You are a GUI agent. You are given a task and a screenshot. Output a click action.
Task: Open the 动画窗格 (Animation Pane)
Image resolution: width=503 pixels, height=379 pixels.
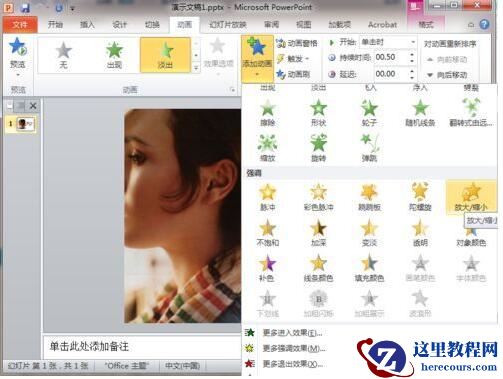297,43
